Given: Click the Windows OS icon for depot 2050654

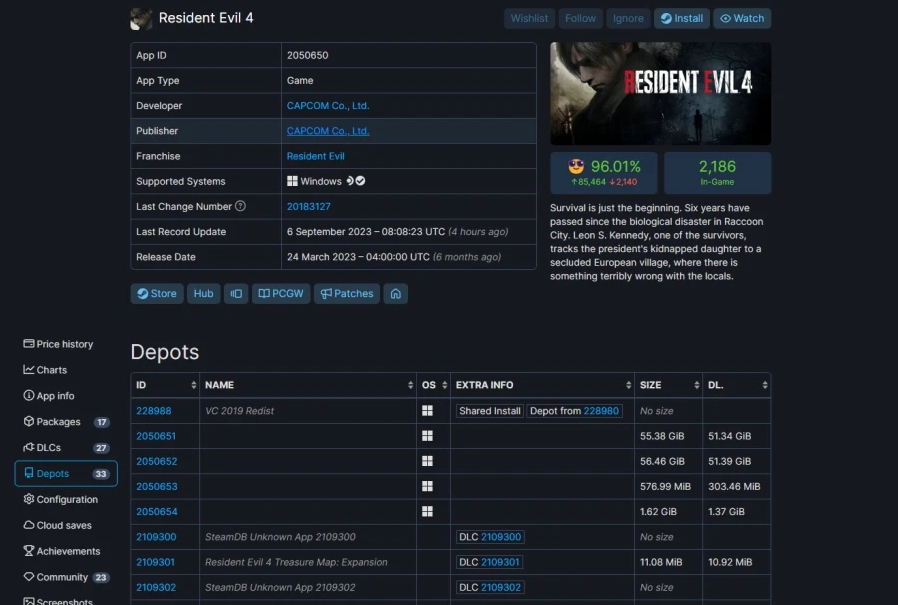Looking at the screenshot, I should [x=427, y=512].
